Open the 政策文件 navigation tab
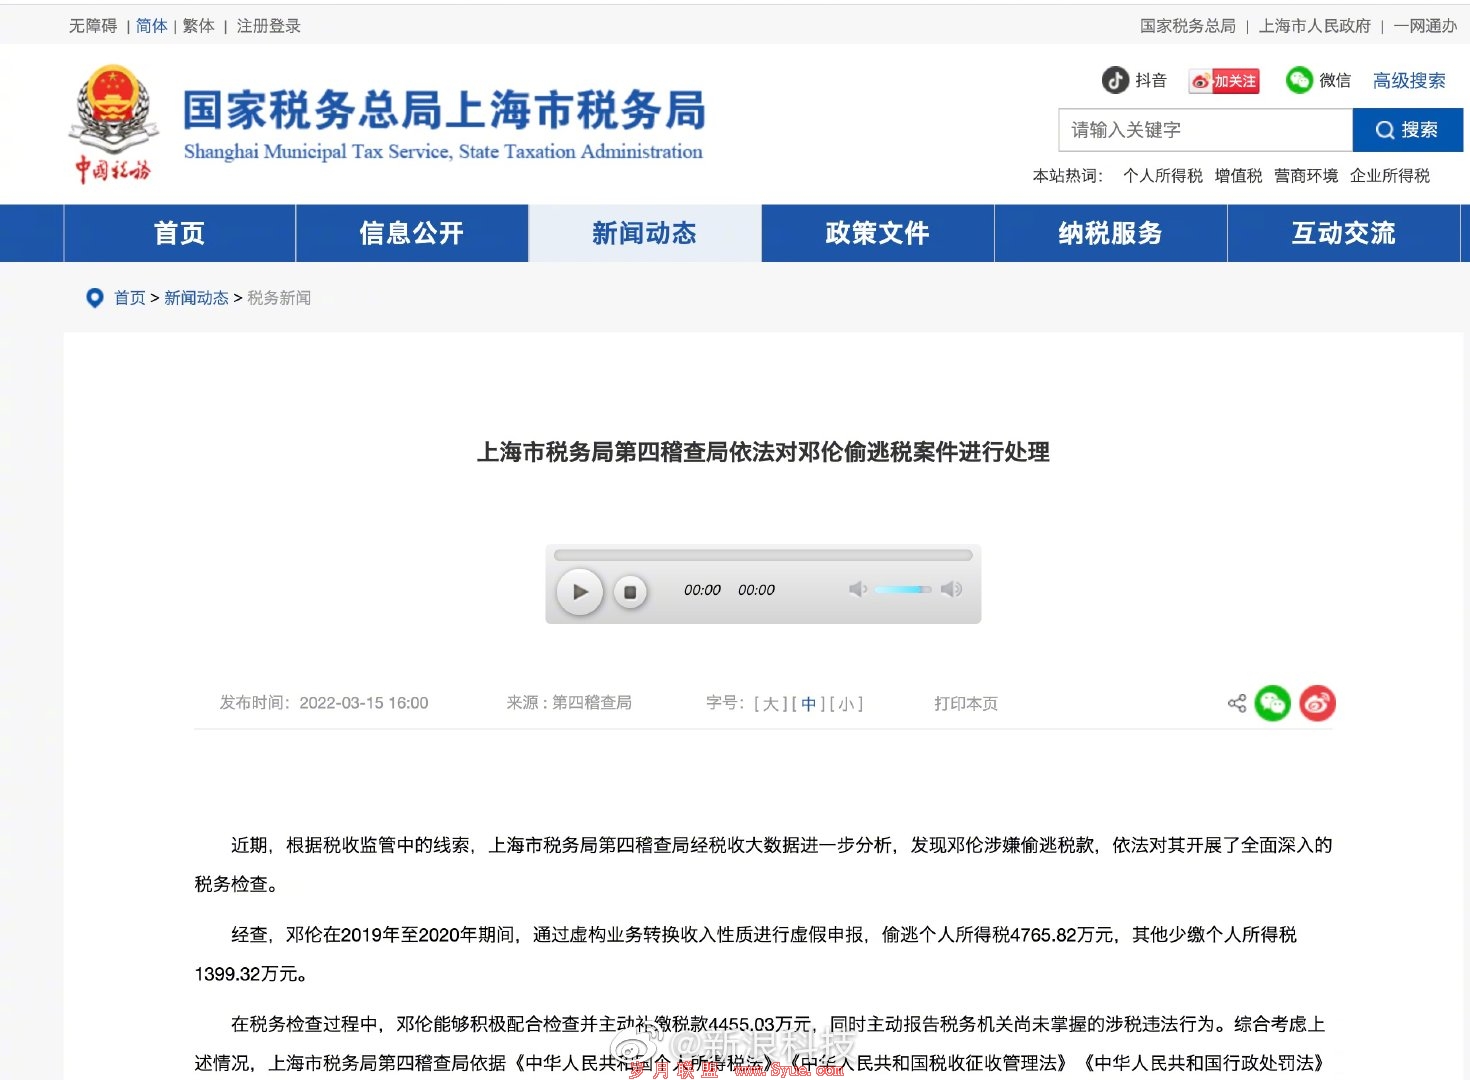 877,233
